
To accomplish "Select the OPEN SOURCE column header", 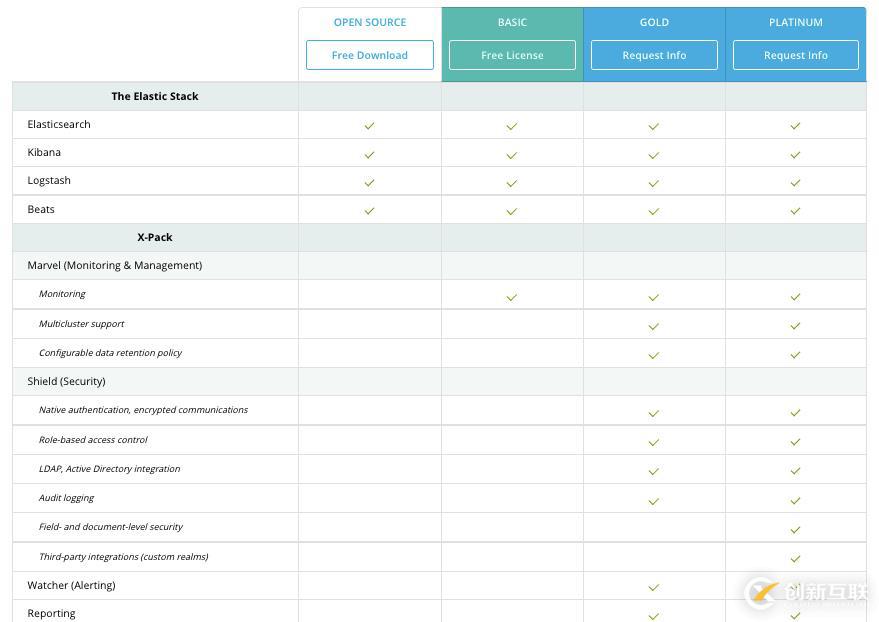I will click(x=369, y=22).
